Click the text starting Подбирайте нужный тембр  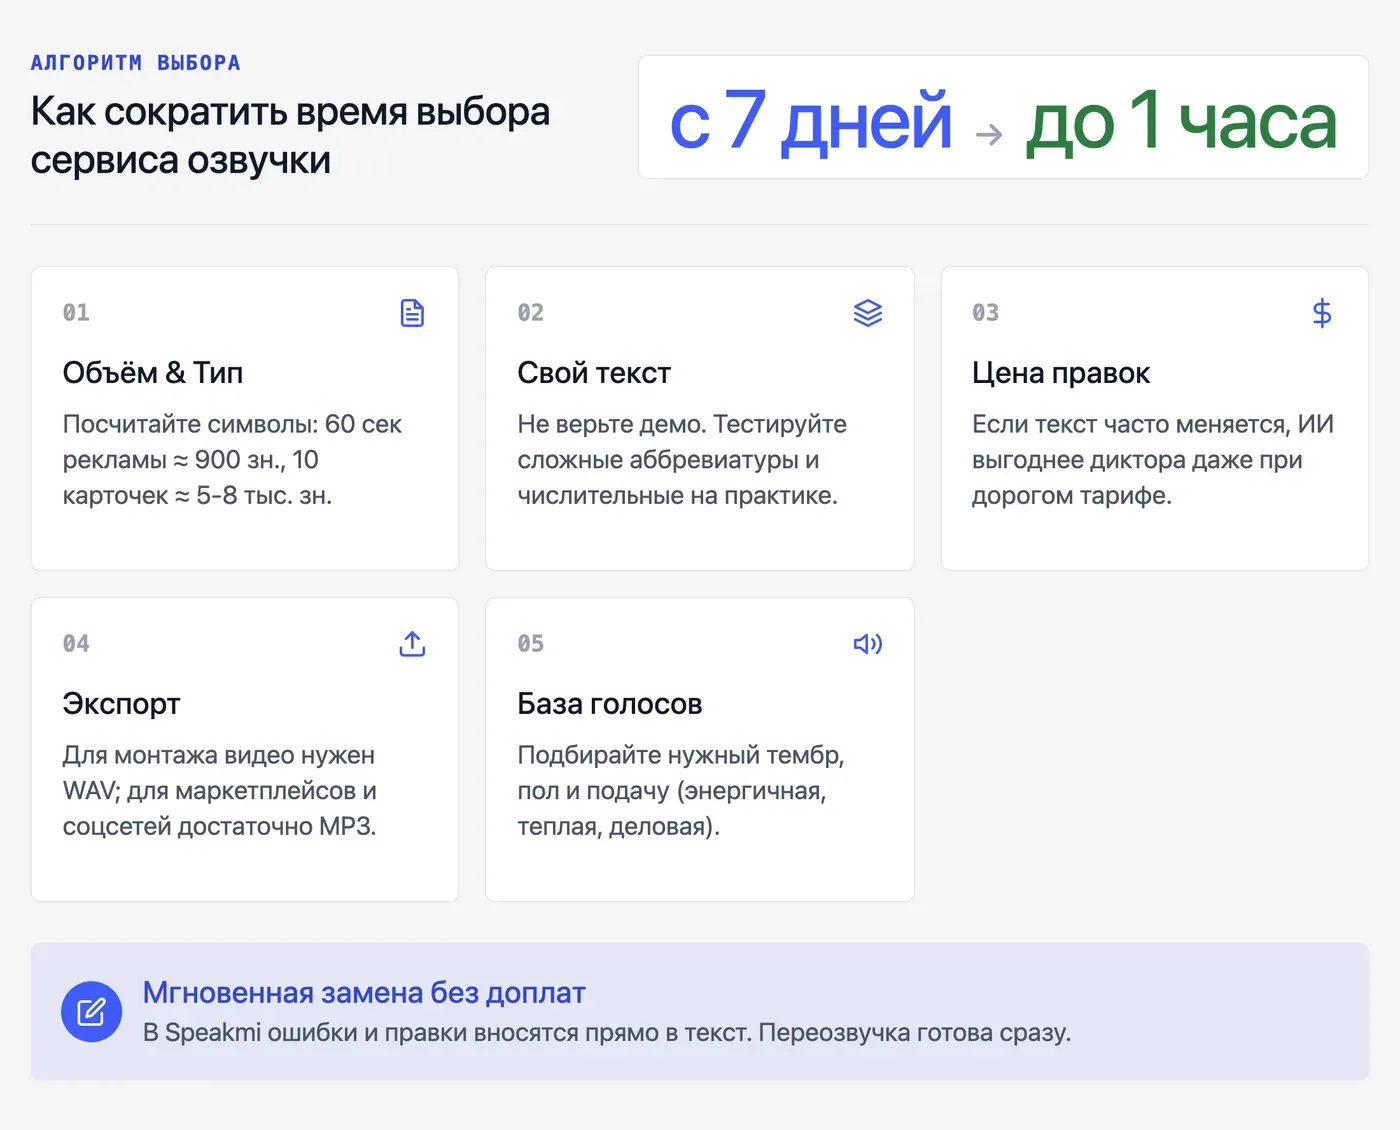click(x=681, y=791)
